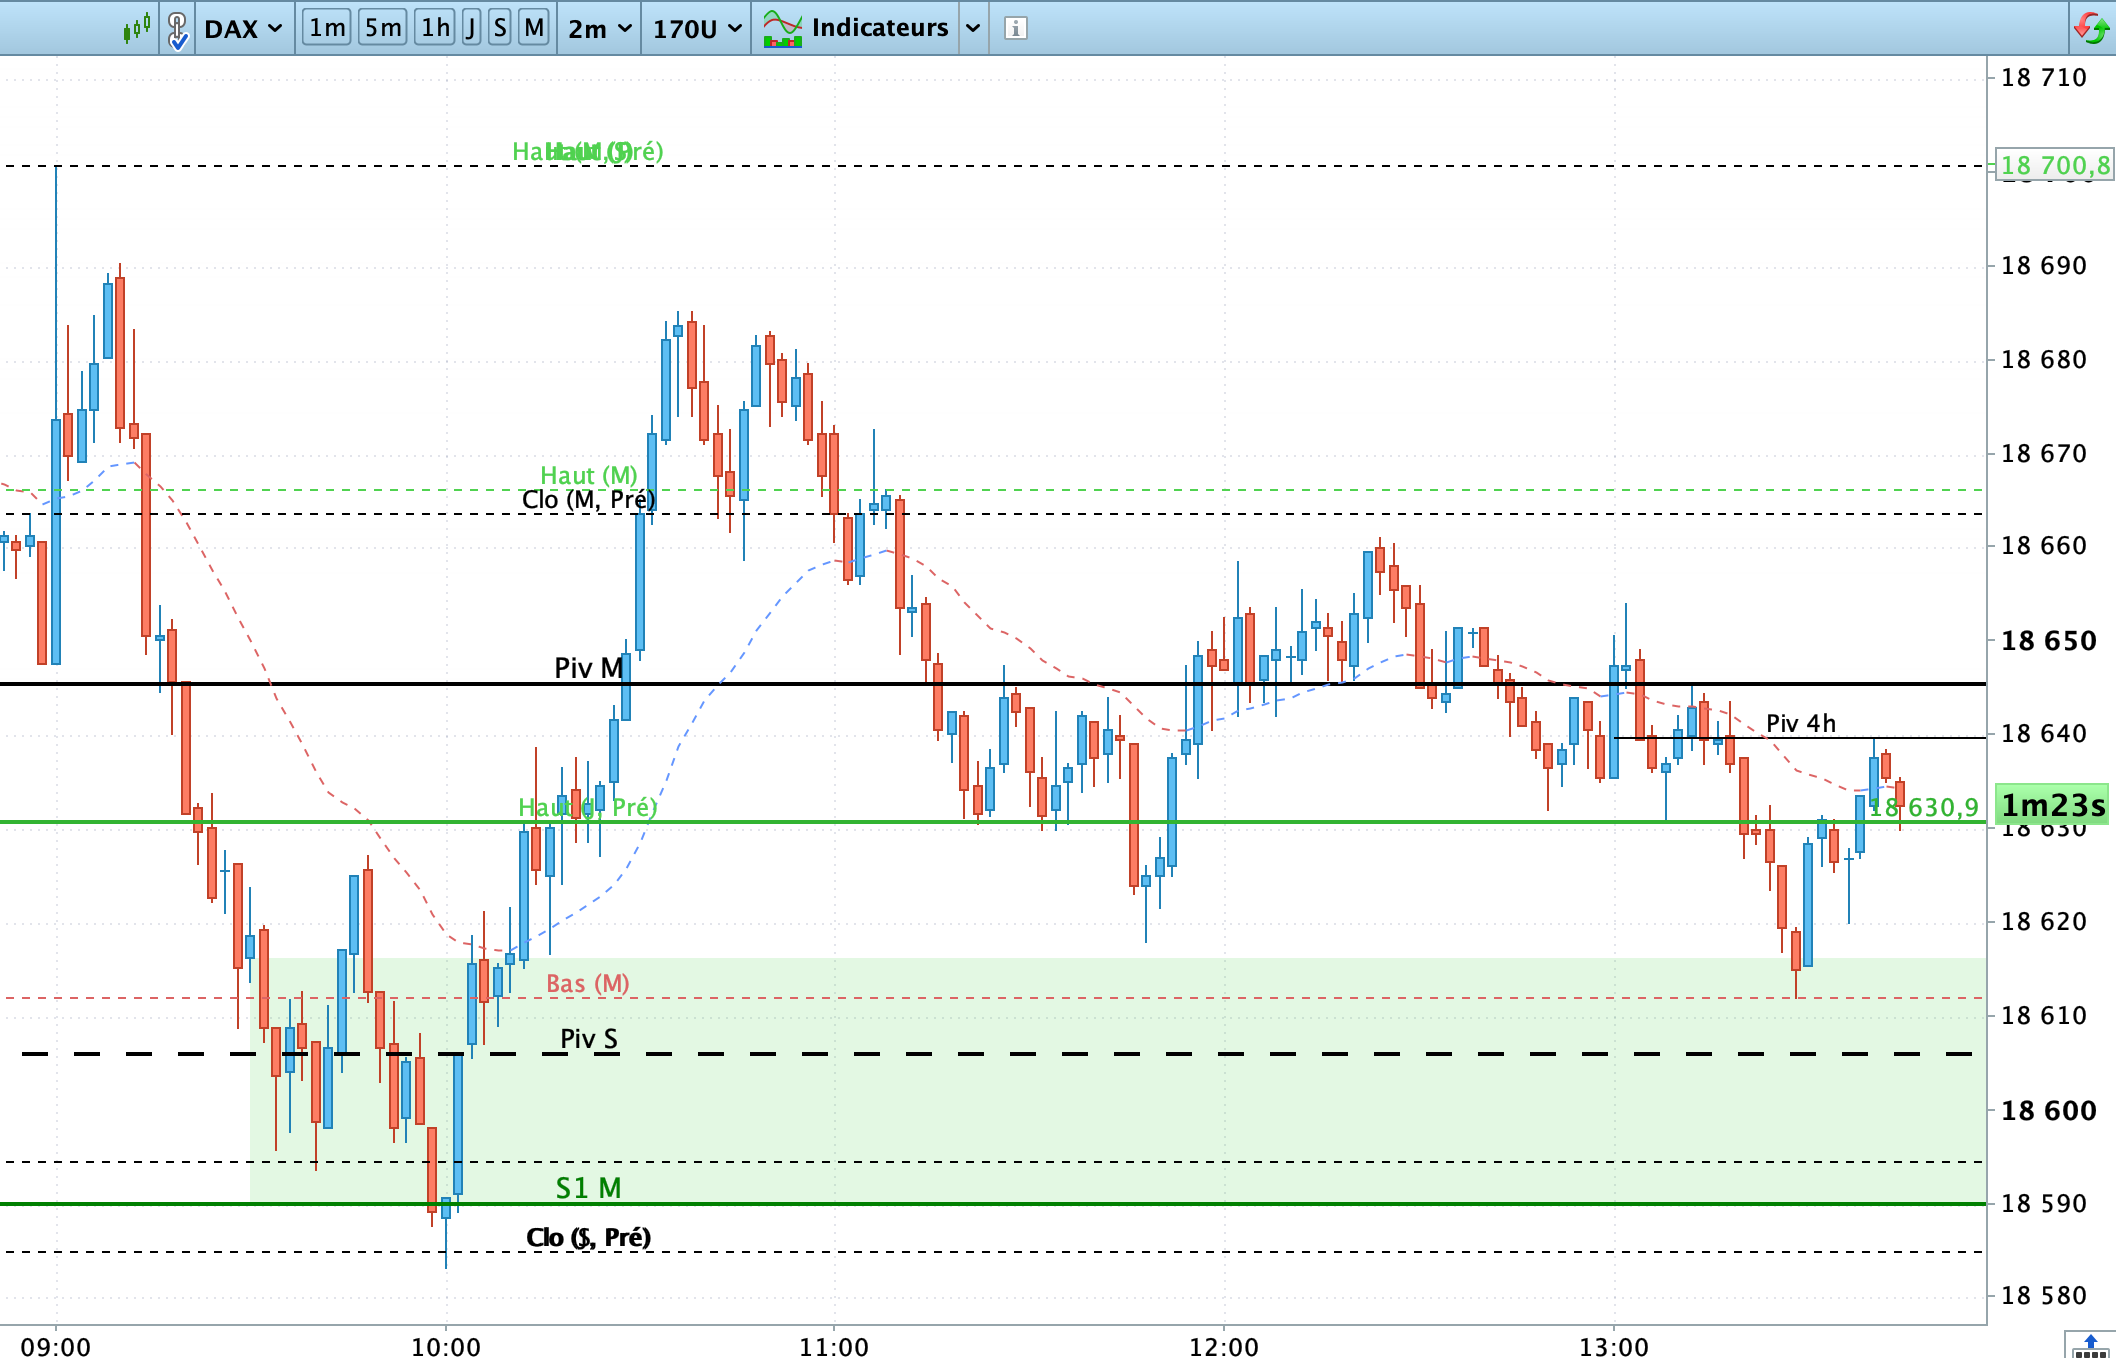Click the info icon in the toolbar
Viewport: 2116px width, 1358px height.
(x=1015, y=28)
